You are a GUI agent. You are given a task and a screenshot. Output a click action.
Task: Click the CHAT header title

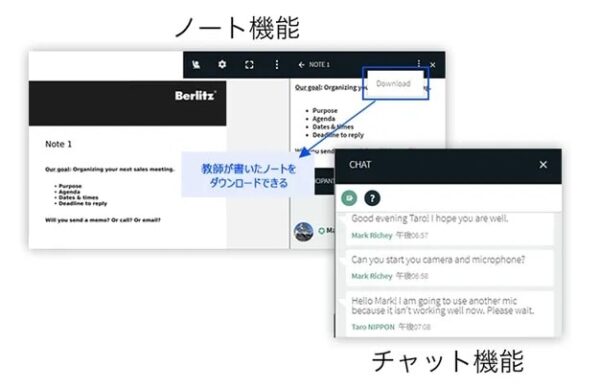point(360,165)
